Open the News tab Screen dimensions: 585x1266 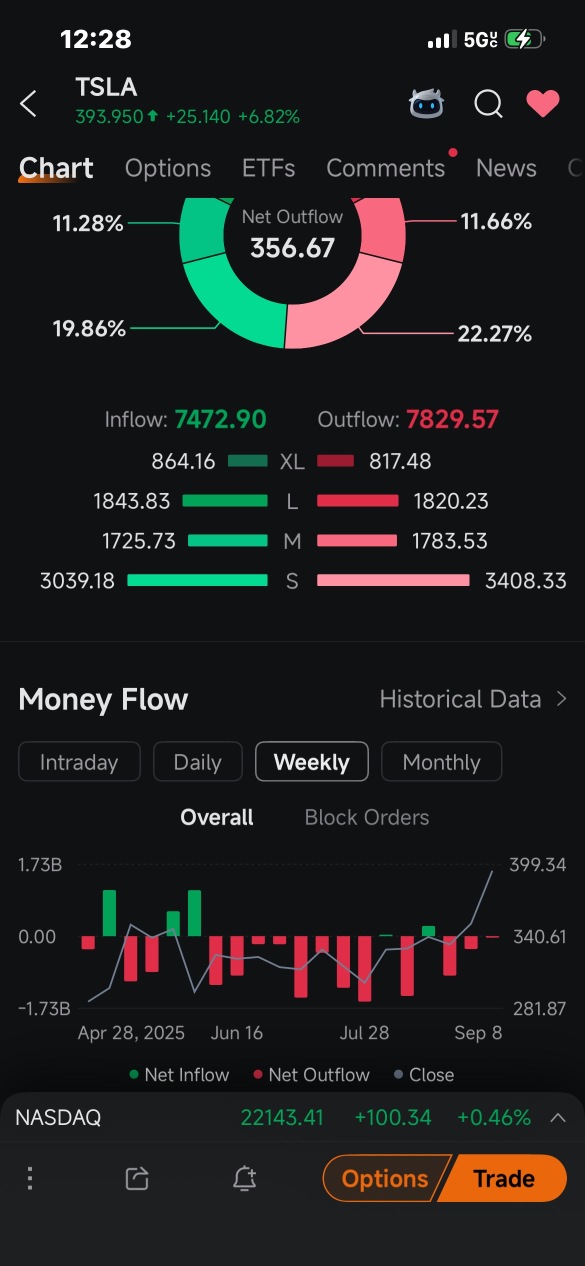tap(506, 168)
